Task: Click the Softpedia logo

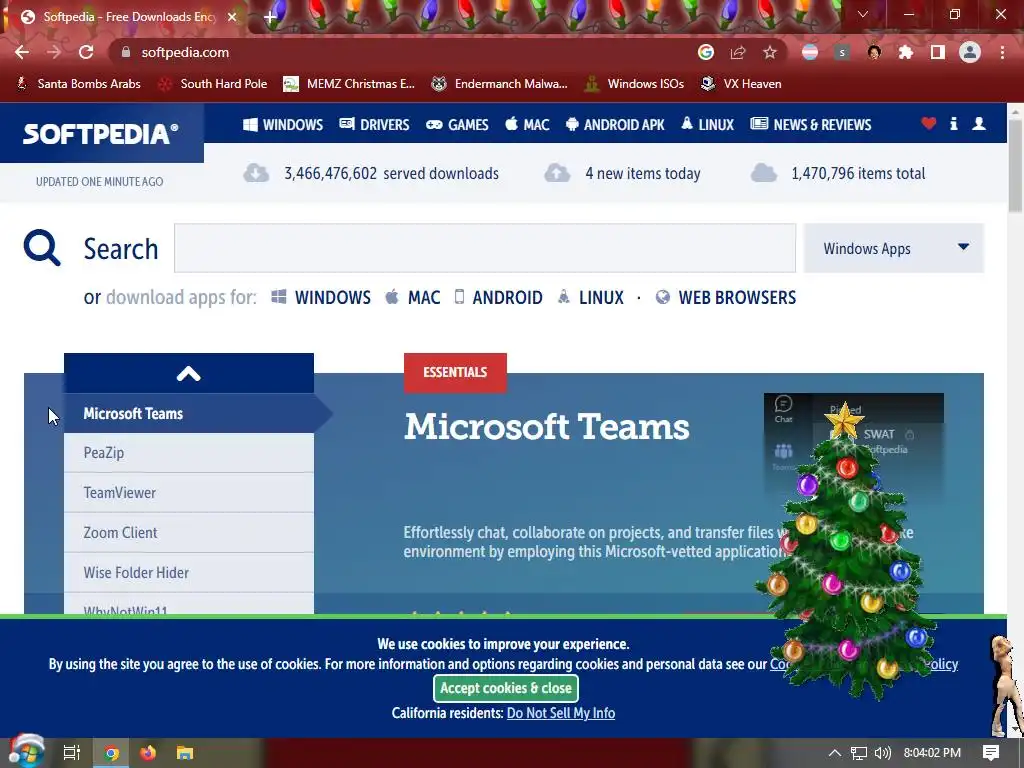Action: click(x=101, y=134)
